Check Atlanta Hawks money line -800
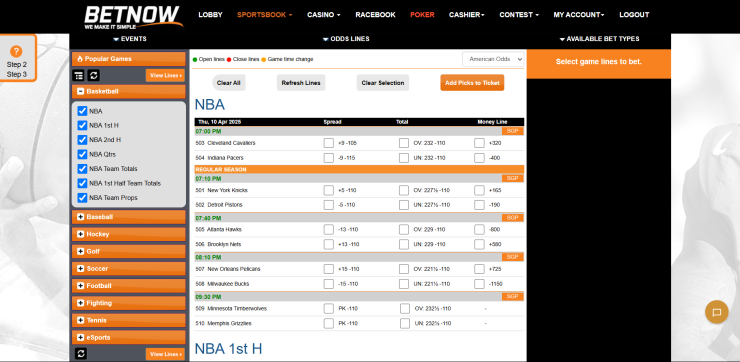 click(479, 229)
